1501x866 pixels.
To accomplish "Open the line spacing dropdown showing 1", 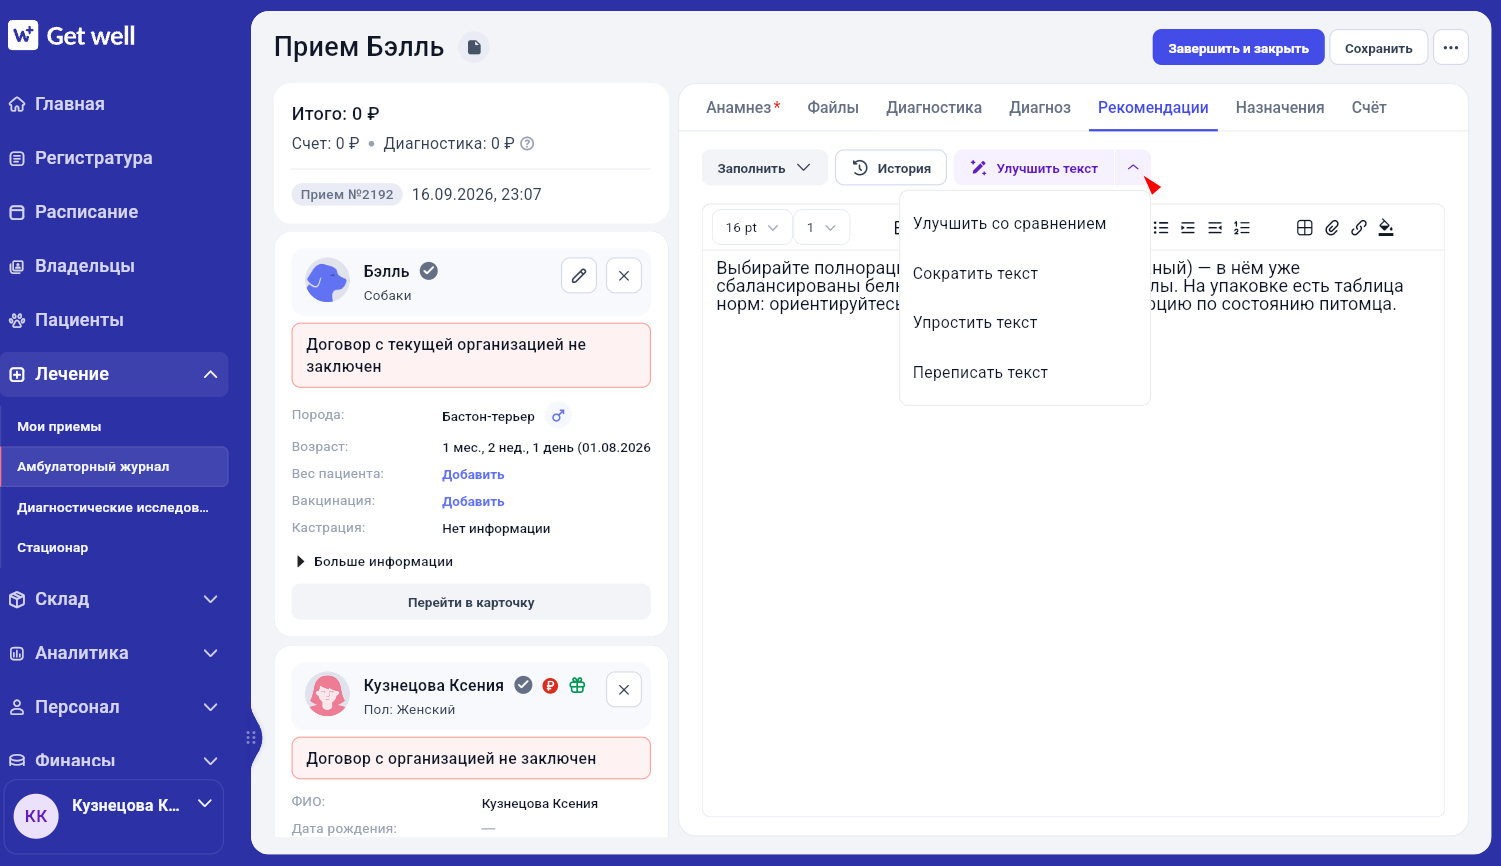I will pos(822,227).
